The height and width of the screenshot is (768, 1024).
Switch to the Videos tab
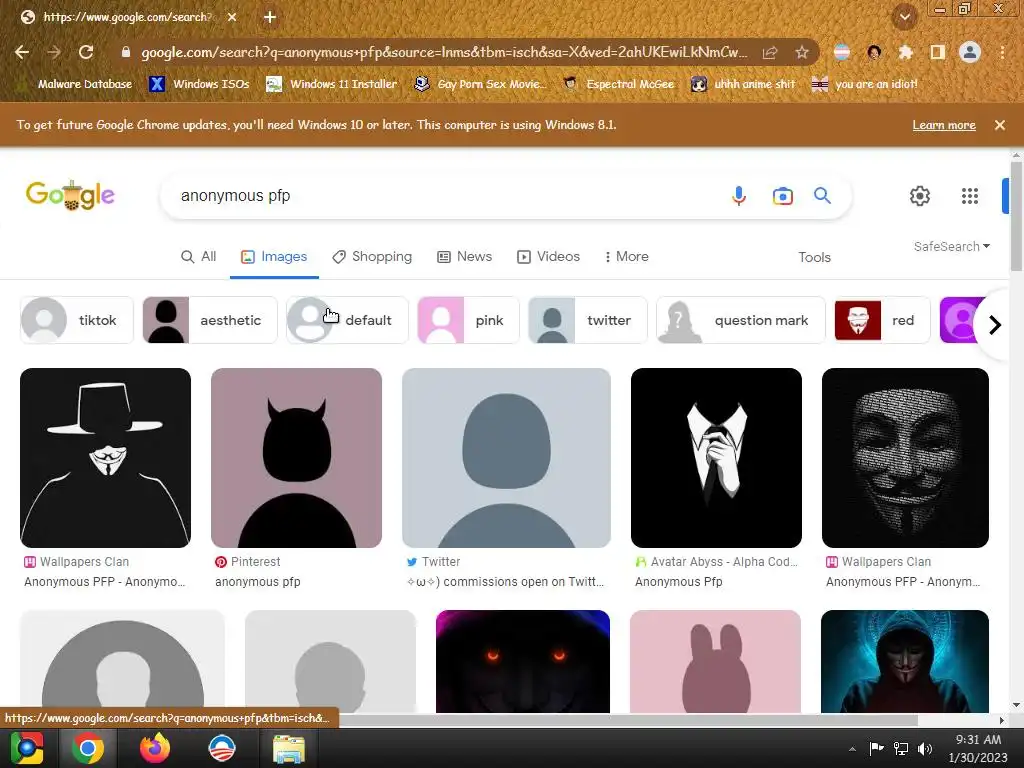(549, 257)
